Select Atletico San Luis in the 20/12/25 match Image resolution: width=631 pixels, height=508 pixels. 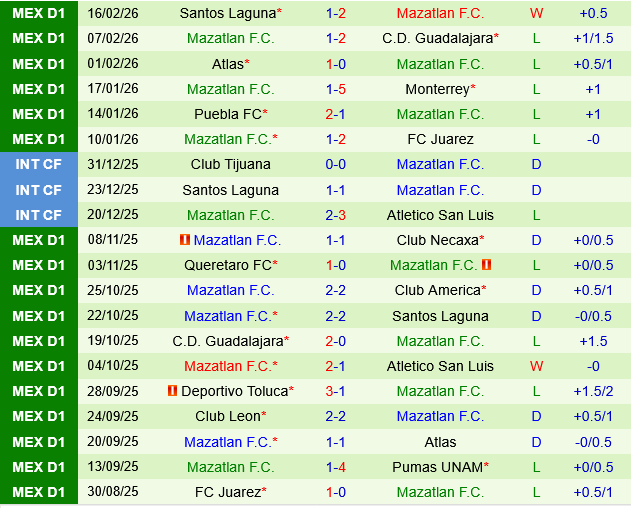(x=440, y=215)
